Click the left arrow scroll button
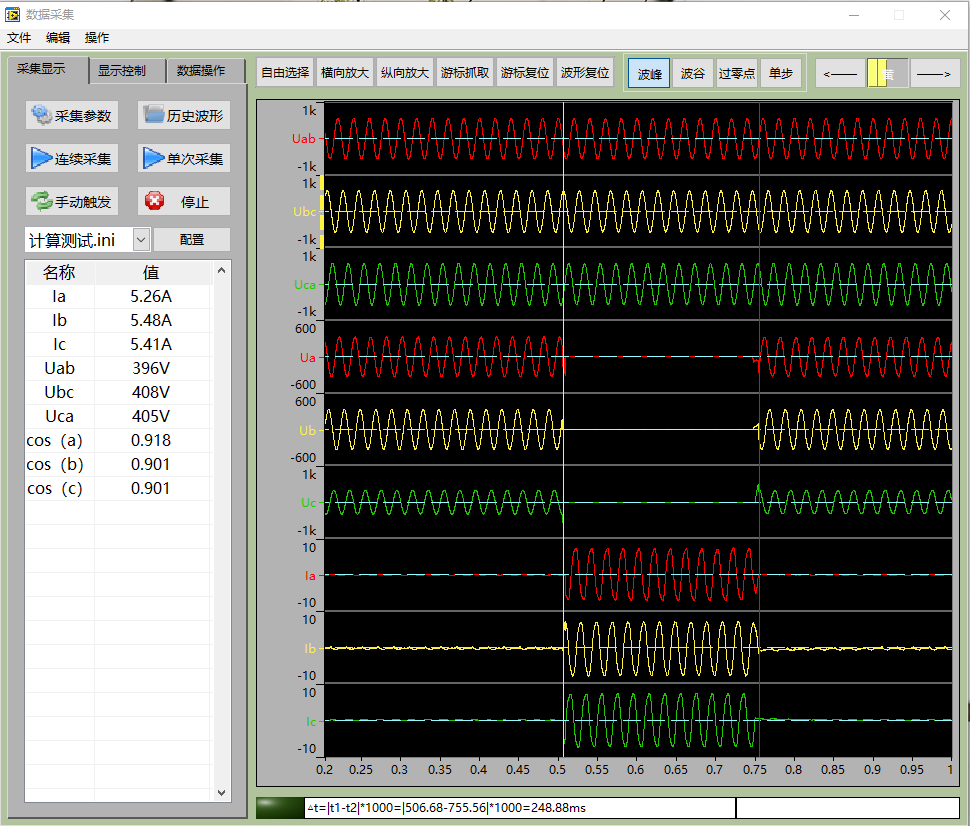Image resolution: width=970 pixels, height=826 pixels. point(840,73)
